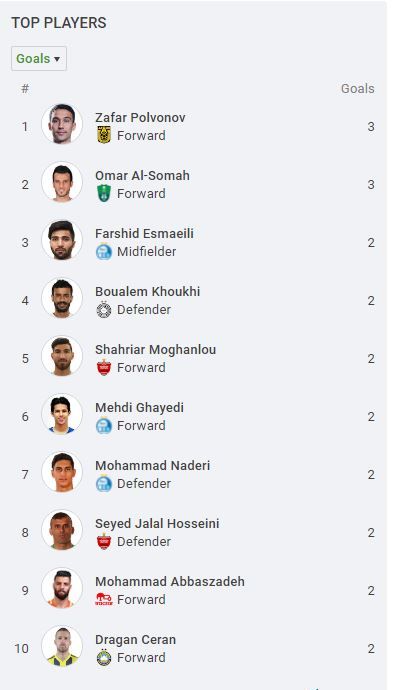This screenshot has height=690, width=397.
Task: Open the Goals dropdown selector
Action: coord(39,59)
